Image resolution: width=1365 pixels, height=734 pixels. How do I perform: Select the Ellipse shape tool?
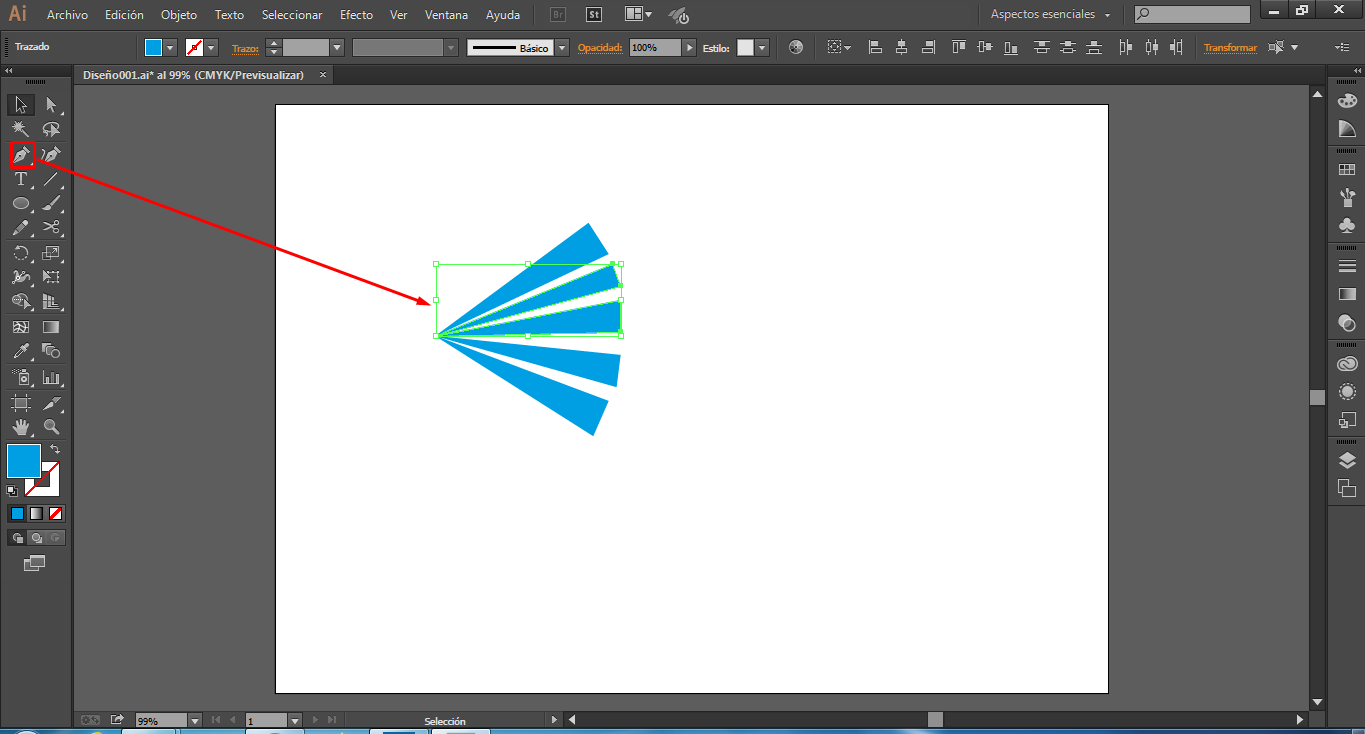click(x=21, y=203)
